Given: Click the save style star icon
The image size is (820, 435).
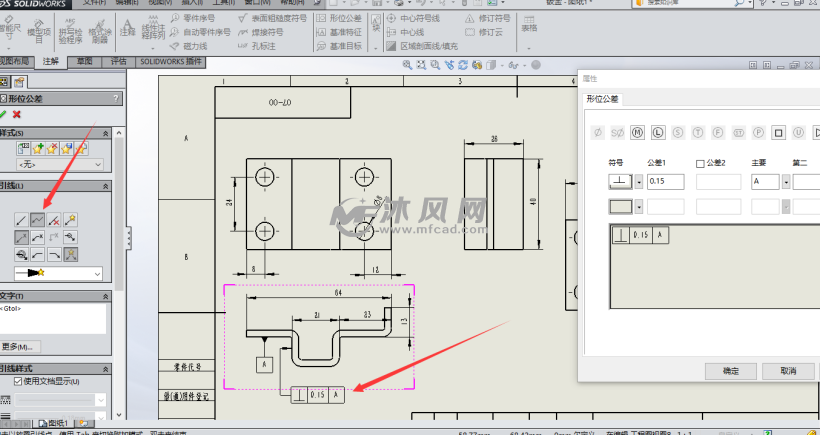Looking at the screenshot, I should tap(66, 148).
